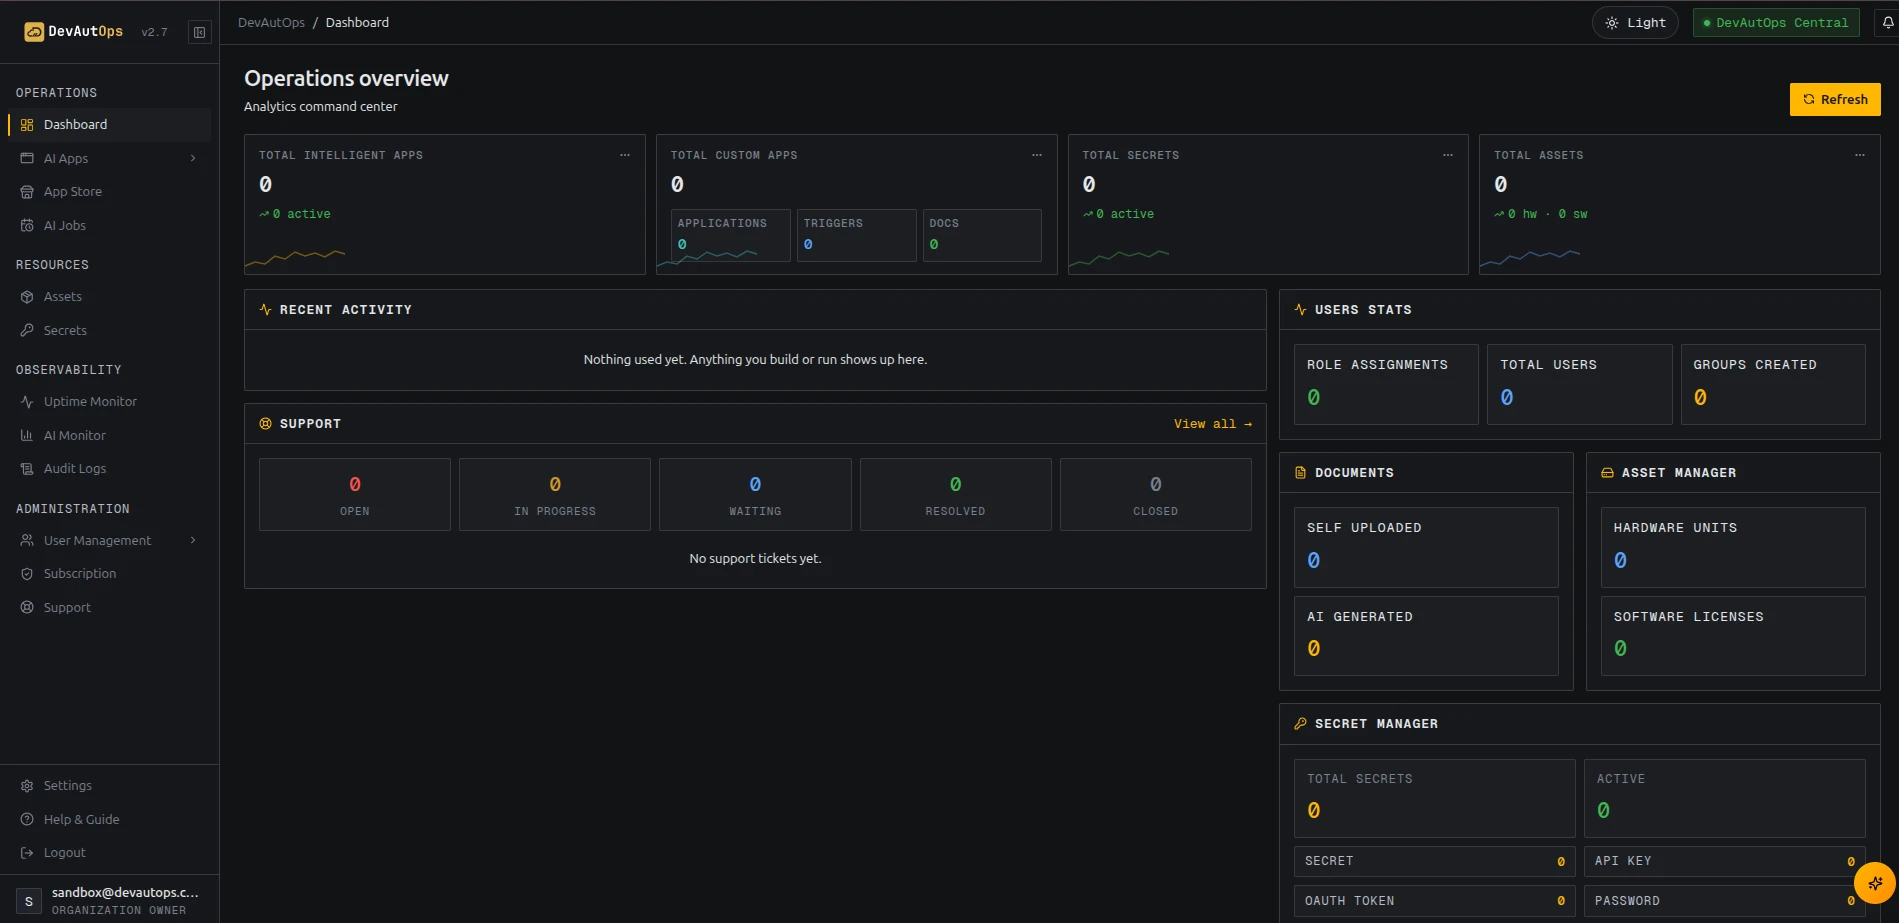The width and height of the screenshot is (1899, 923).
Task: Select the In Progress tickets tile
Action: click(555, 495)
